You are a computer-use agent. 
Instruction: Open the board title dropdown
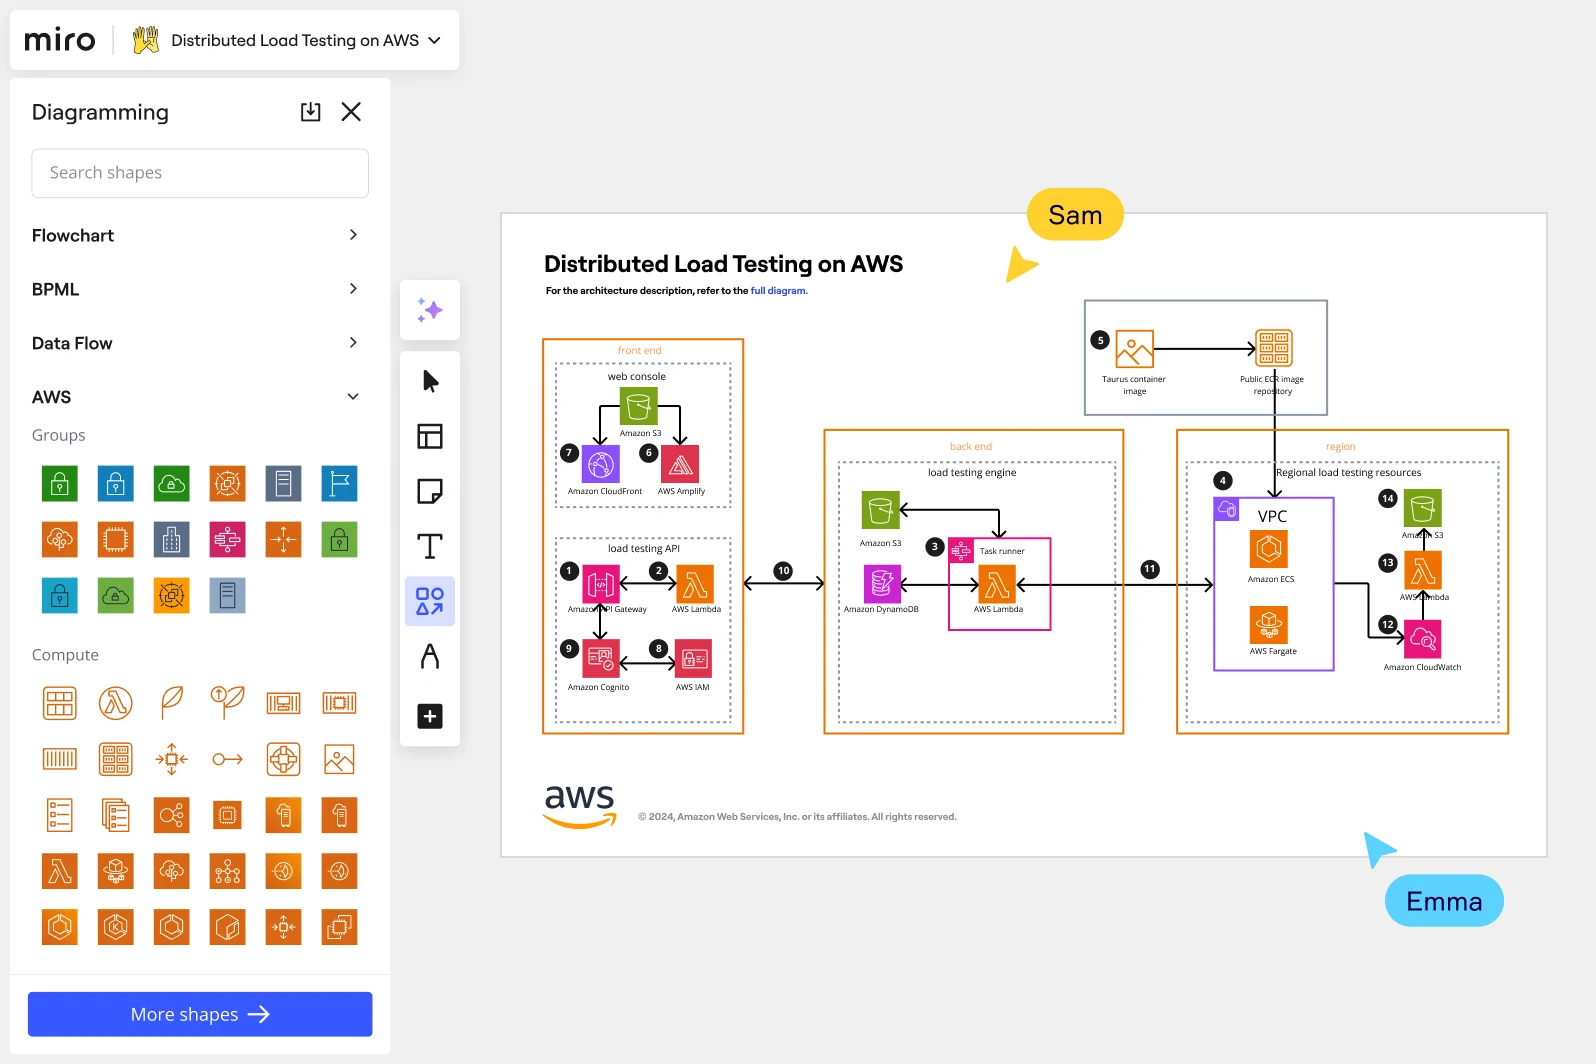[x=434, y=40]
